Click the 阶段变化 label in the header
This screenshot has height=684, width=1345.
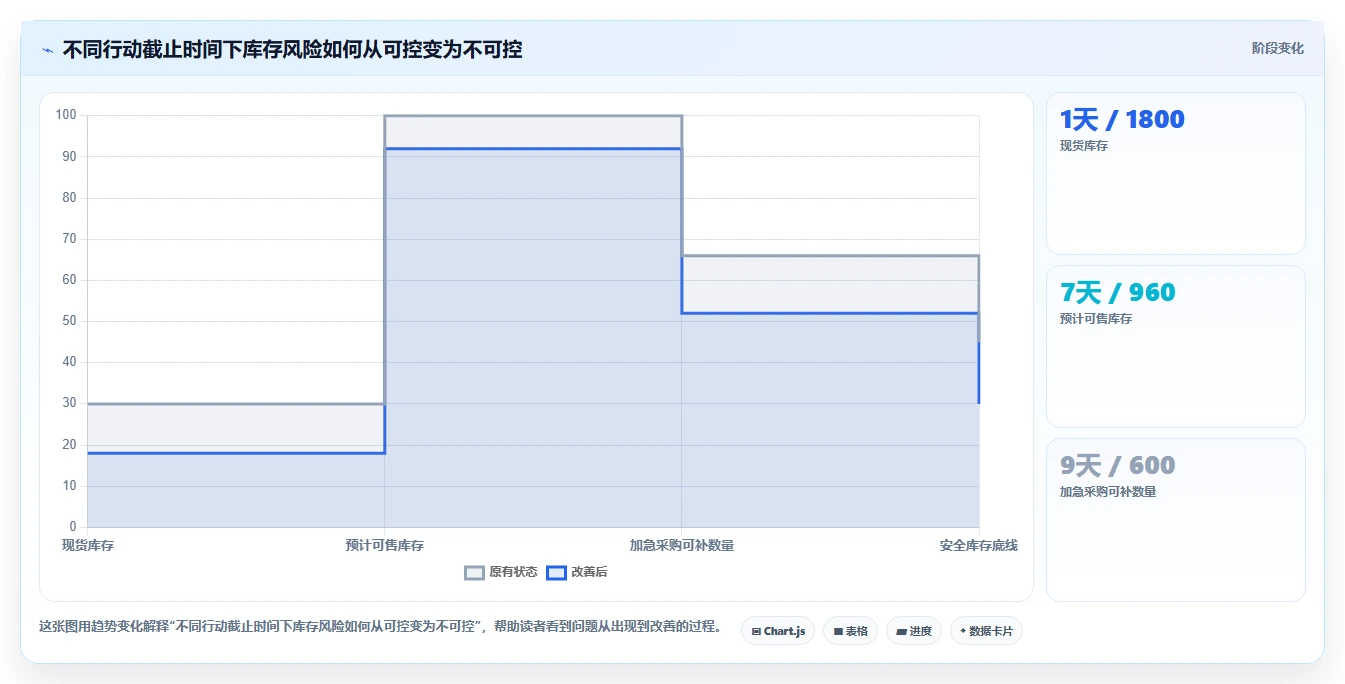(1277, 48)
